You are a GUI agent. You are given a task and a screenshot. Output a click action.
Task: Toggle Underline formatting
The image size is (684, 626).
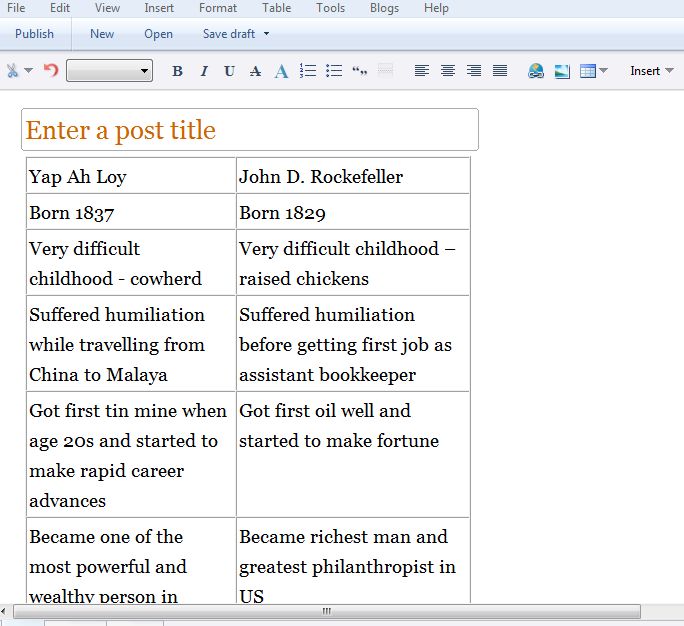[229, 71]
